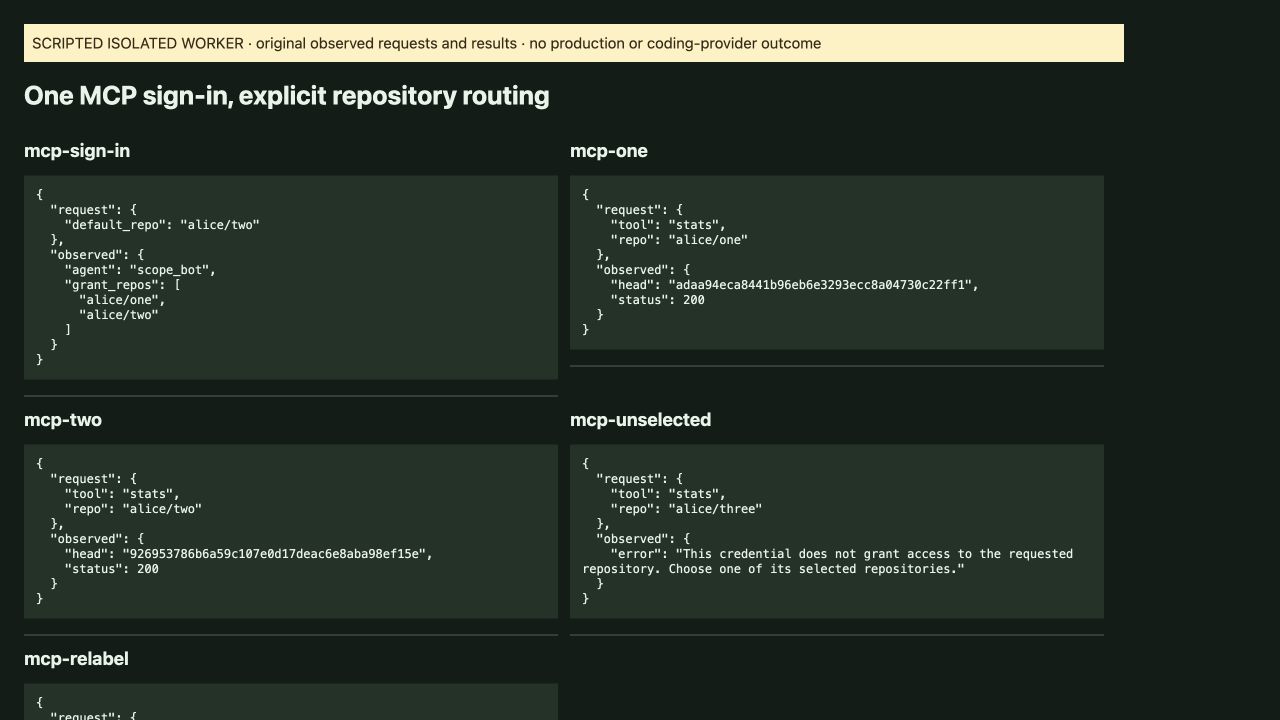Click the "status": 200 line in mcp-two
The width and height of the screenshot is (1280, 720).
(112, 569)
